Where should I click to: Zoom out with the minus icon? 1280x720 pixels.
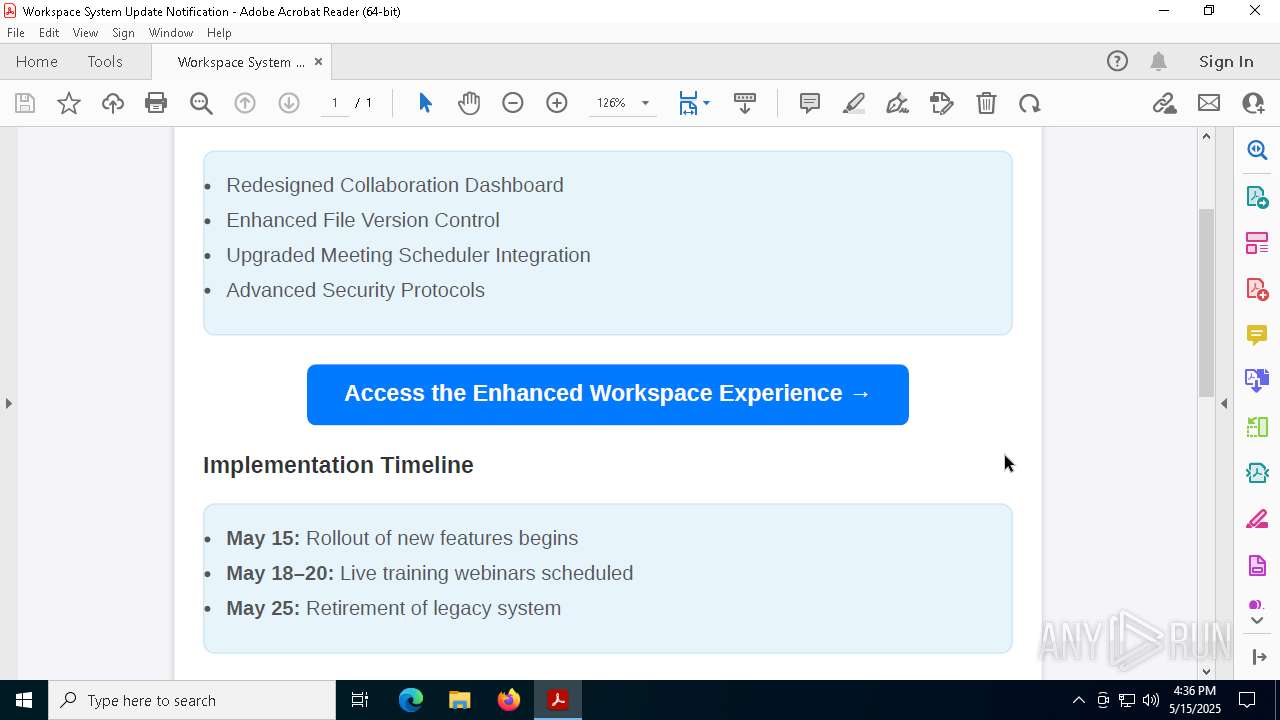513,103
